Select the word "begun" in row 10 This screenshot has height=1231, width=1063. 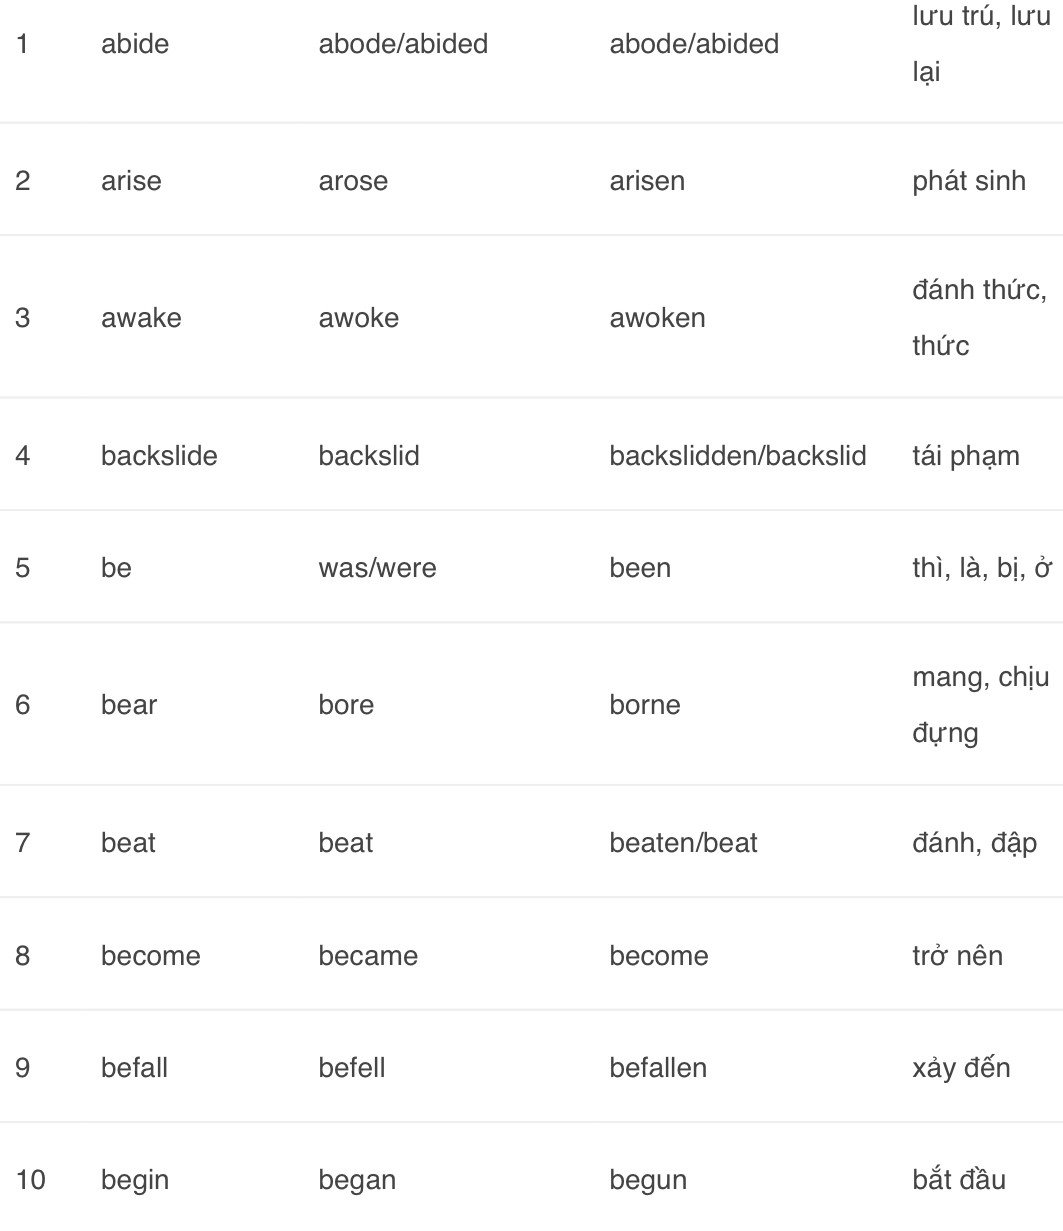648,1180
